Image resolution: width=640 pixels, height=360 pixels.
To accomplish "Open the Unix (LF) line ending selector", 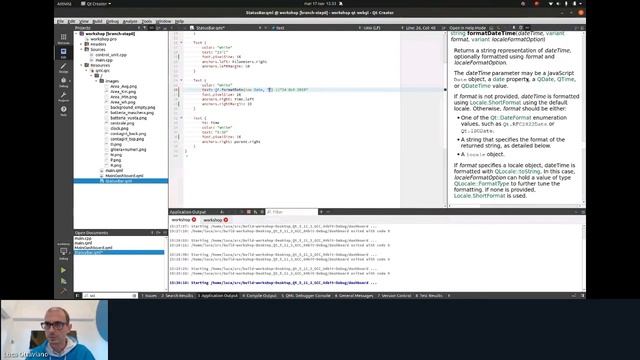I will pos(372,28).
